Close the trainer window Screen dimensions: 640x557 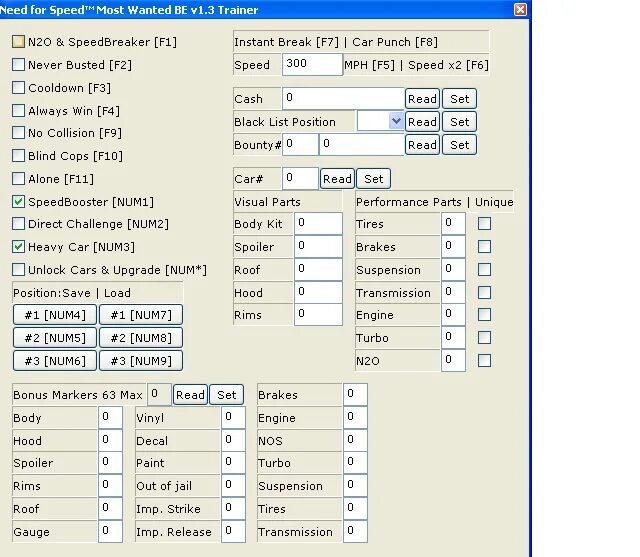coord(520,9)
